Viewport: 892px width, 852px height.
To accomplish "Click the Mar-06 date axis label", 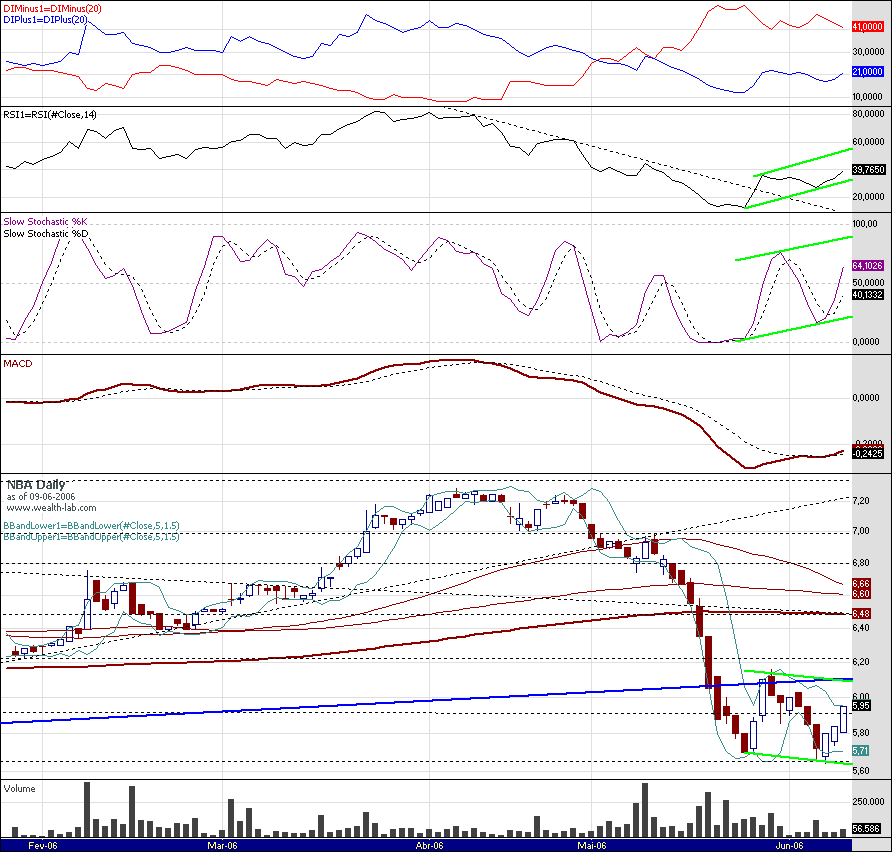I will [222, 846].
